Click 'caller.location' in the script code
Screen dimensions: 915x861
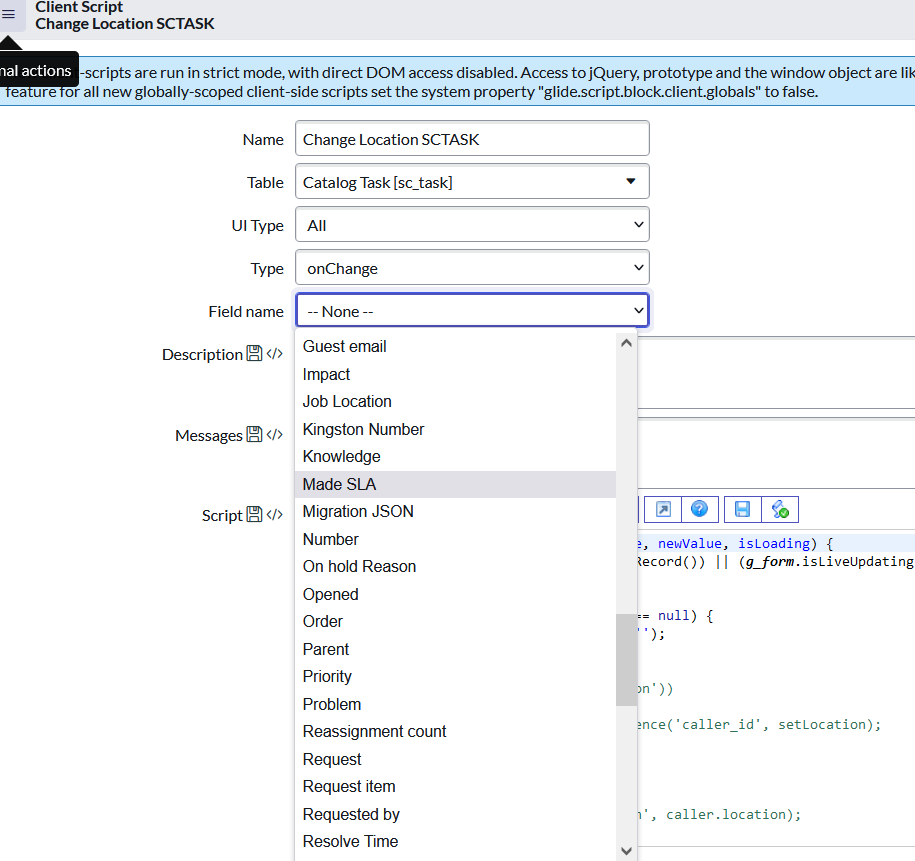725,814
